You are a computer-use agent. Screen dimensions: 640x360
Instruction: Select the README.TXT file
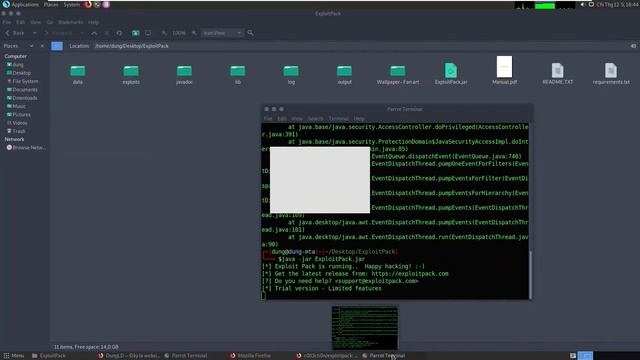click(x=558, y=73)
